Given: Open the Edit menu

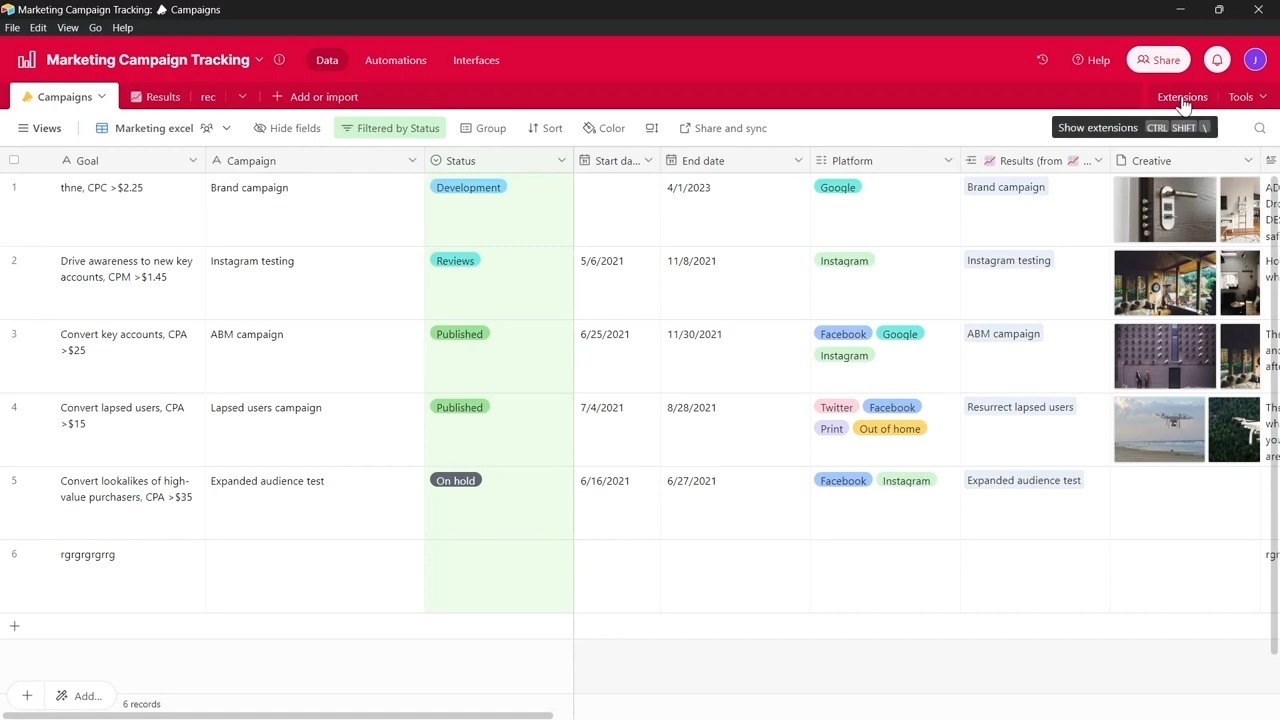Looking at the screenshot, I should [x=38, y=28].
